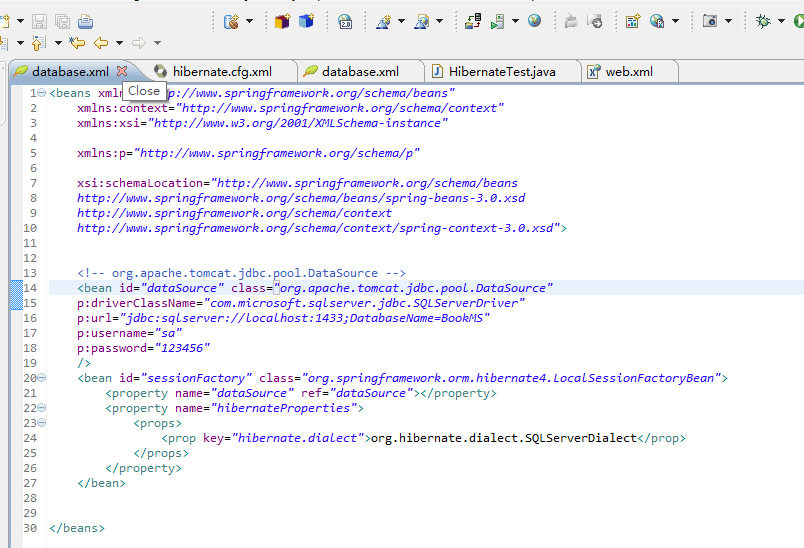Click the closing </beans> tag
The height and width of the screenshot is (548, 804).
[77, 528]
